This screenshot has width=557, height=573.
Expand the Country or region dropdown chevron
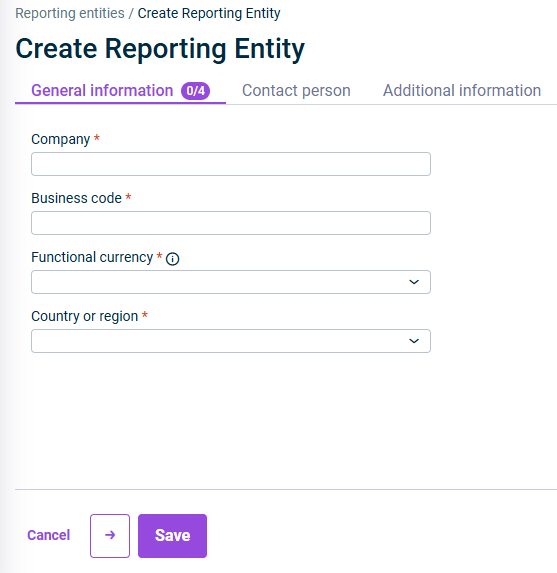point(414,341)
